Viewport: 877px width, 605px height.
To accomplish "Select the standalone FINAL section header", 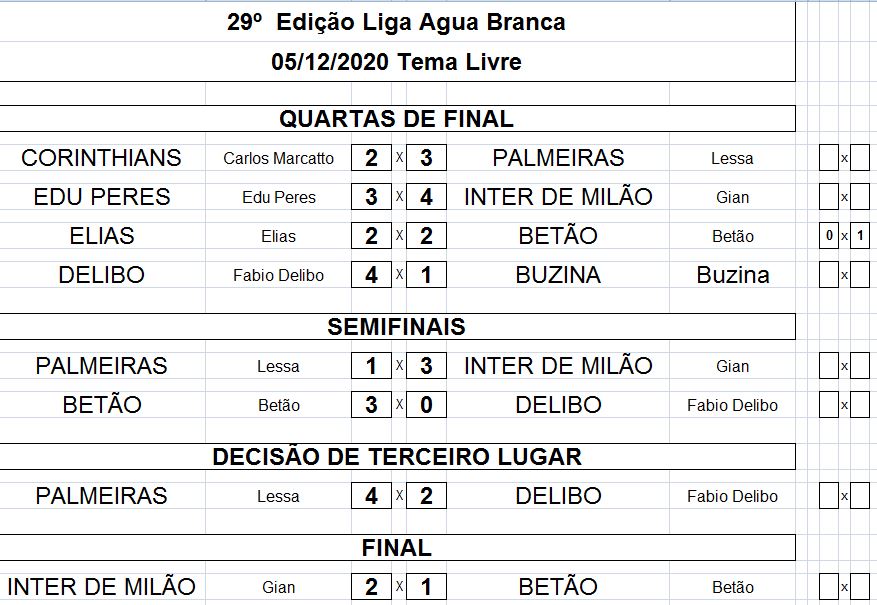I will tap(396, 548).
